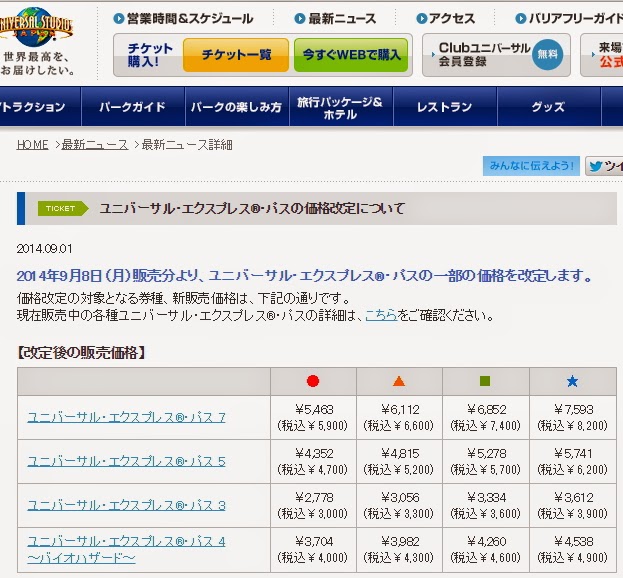Screen dimensions: 623x578
Task: Click the blue 無料 circle badge
Action: (548, 55)
